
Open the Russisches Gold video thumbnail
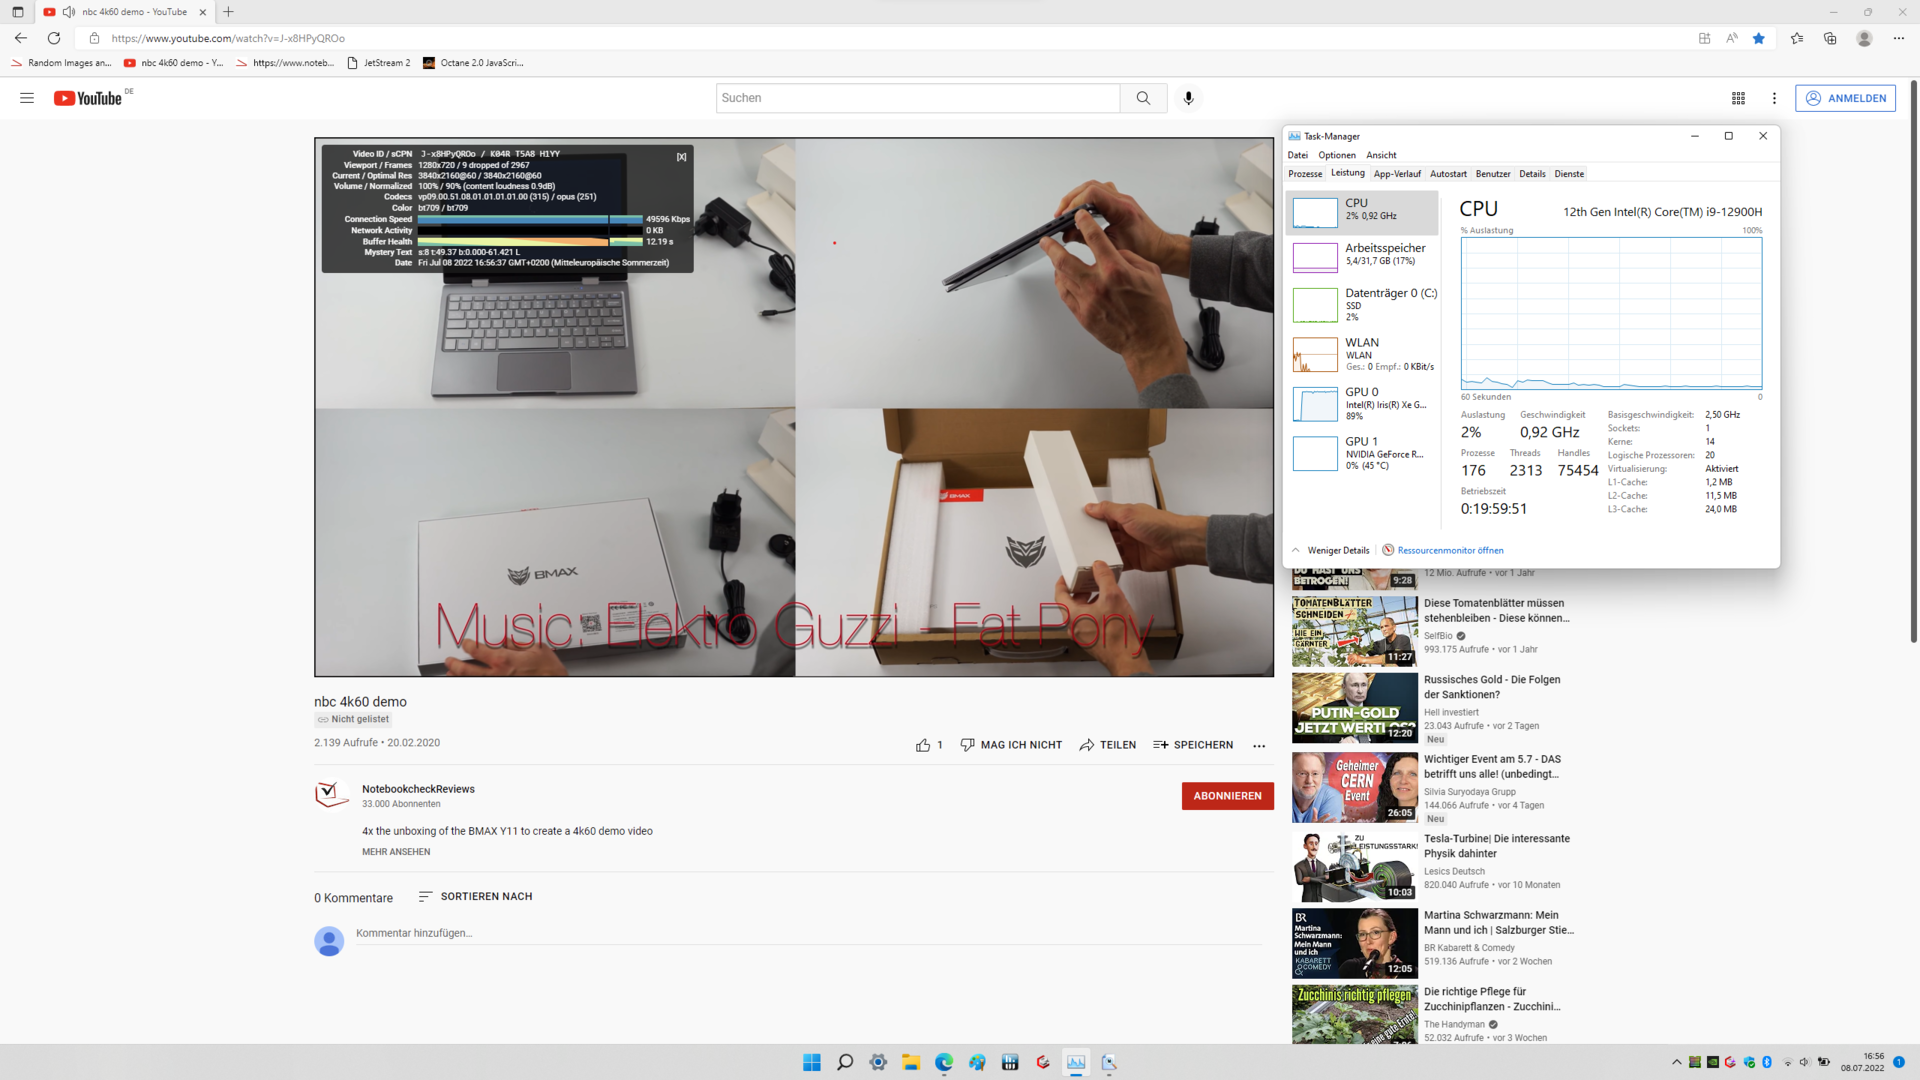1354,707
